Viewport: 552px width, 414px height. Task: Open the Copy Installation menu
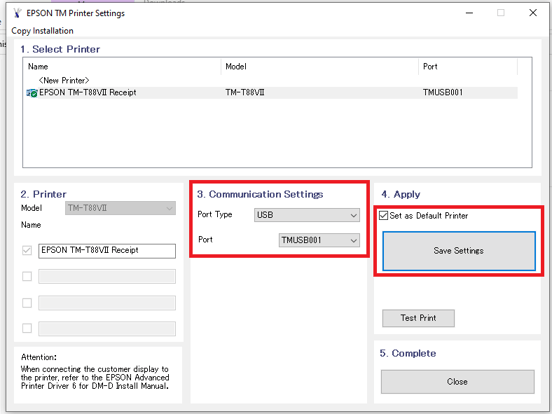[42, 31]
